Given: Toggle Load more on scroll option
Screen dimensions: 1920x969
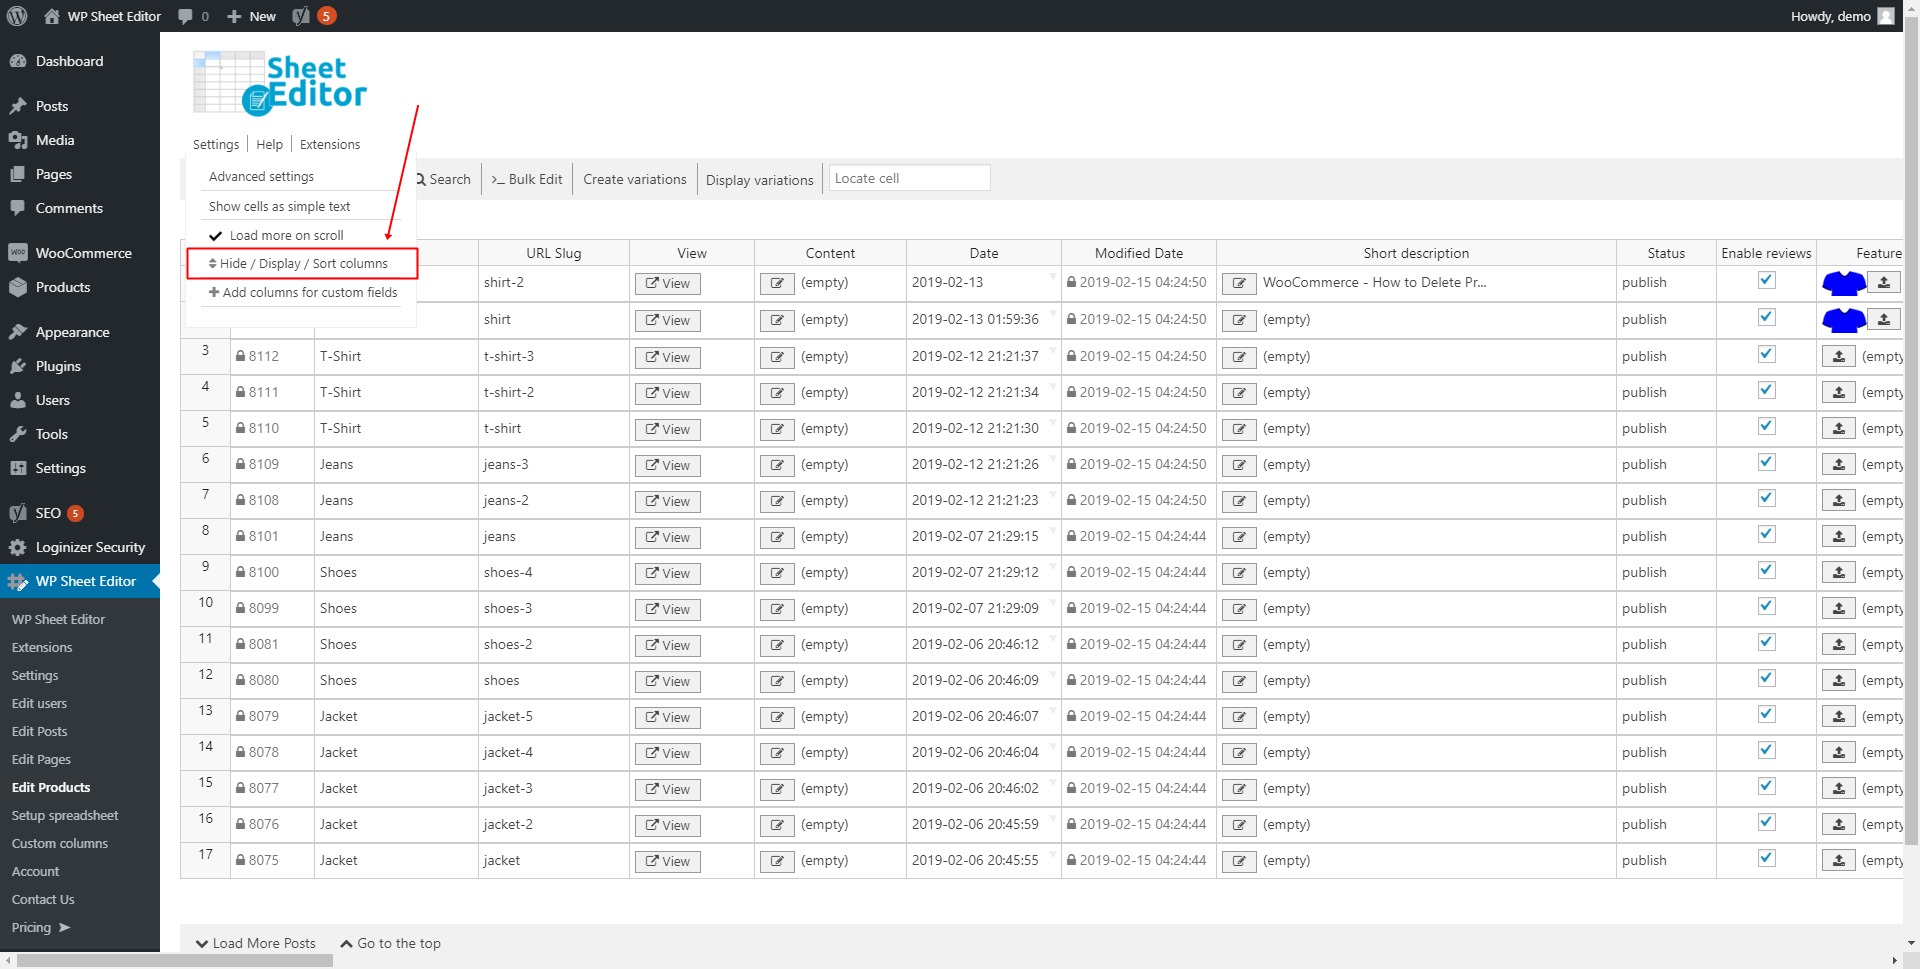Looking at the screenshot, I should point(285,236).
